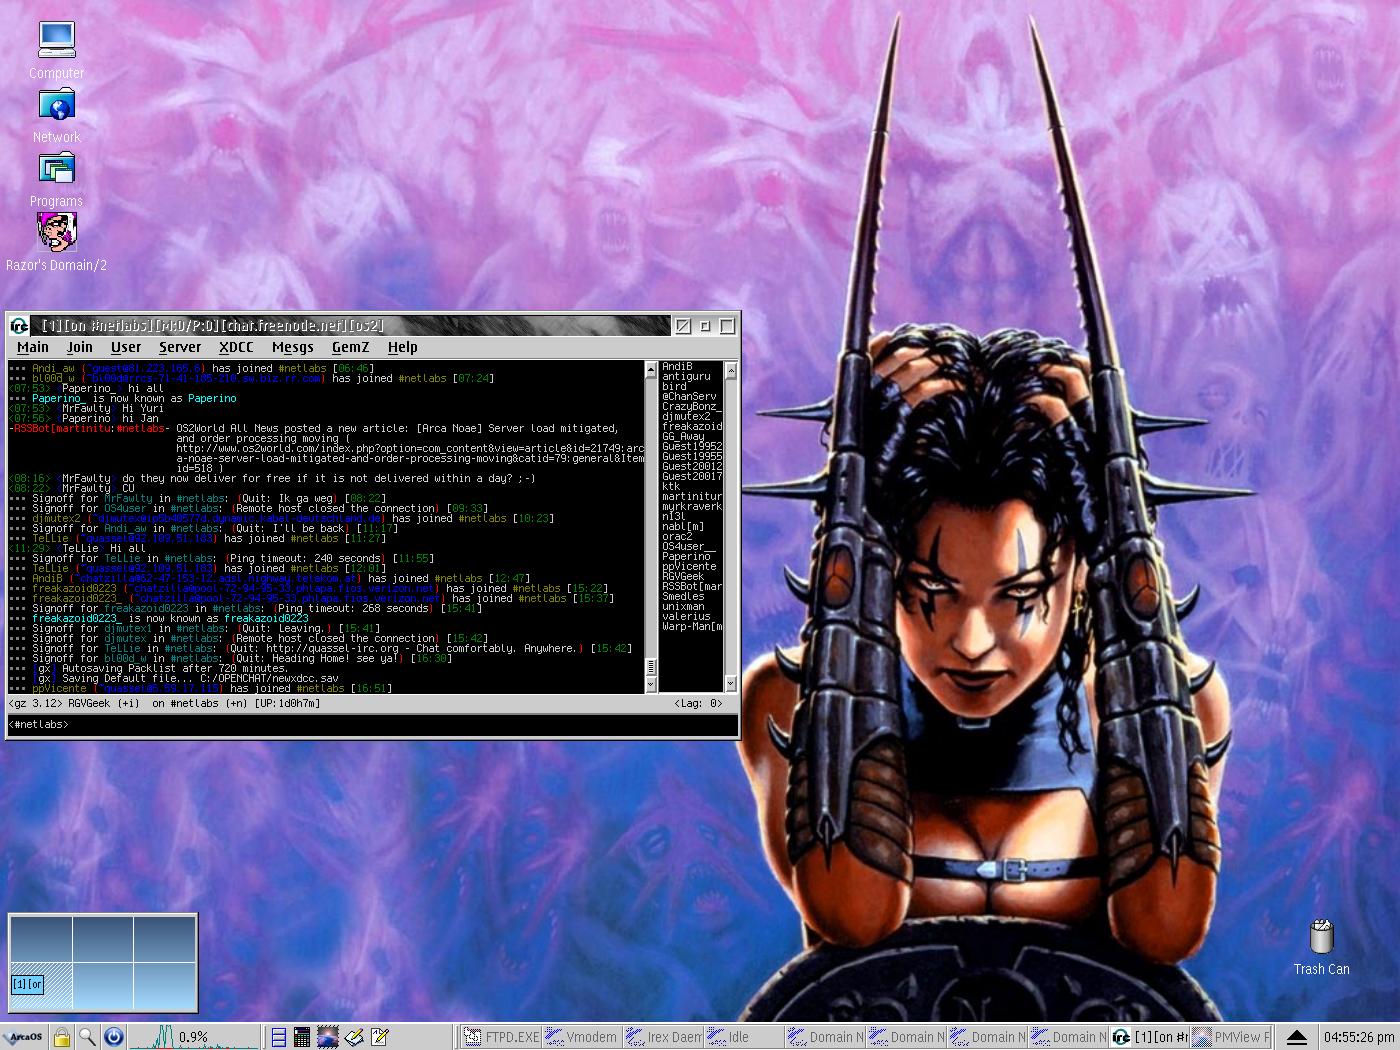Image resolution: width=1400 pixels, height=1050 pixels.
Task: Open the XDCC menu
Action: 236,347
